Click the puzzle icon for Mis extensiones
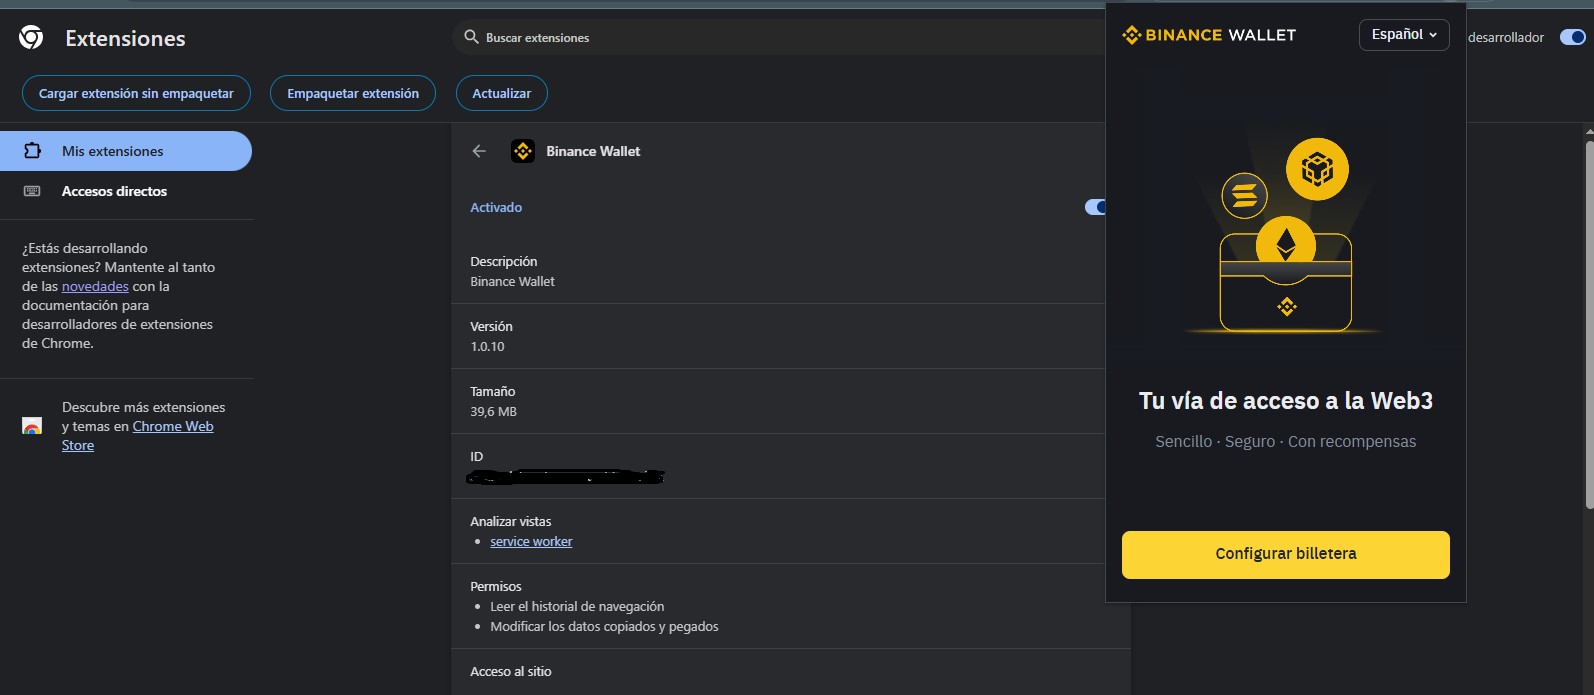Screen dimensions: 1594x695 click(32, 151)
